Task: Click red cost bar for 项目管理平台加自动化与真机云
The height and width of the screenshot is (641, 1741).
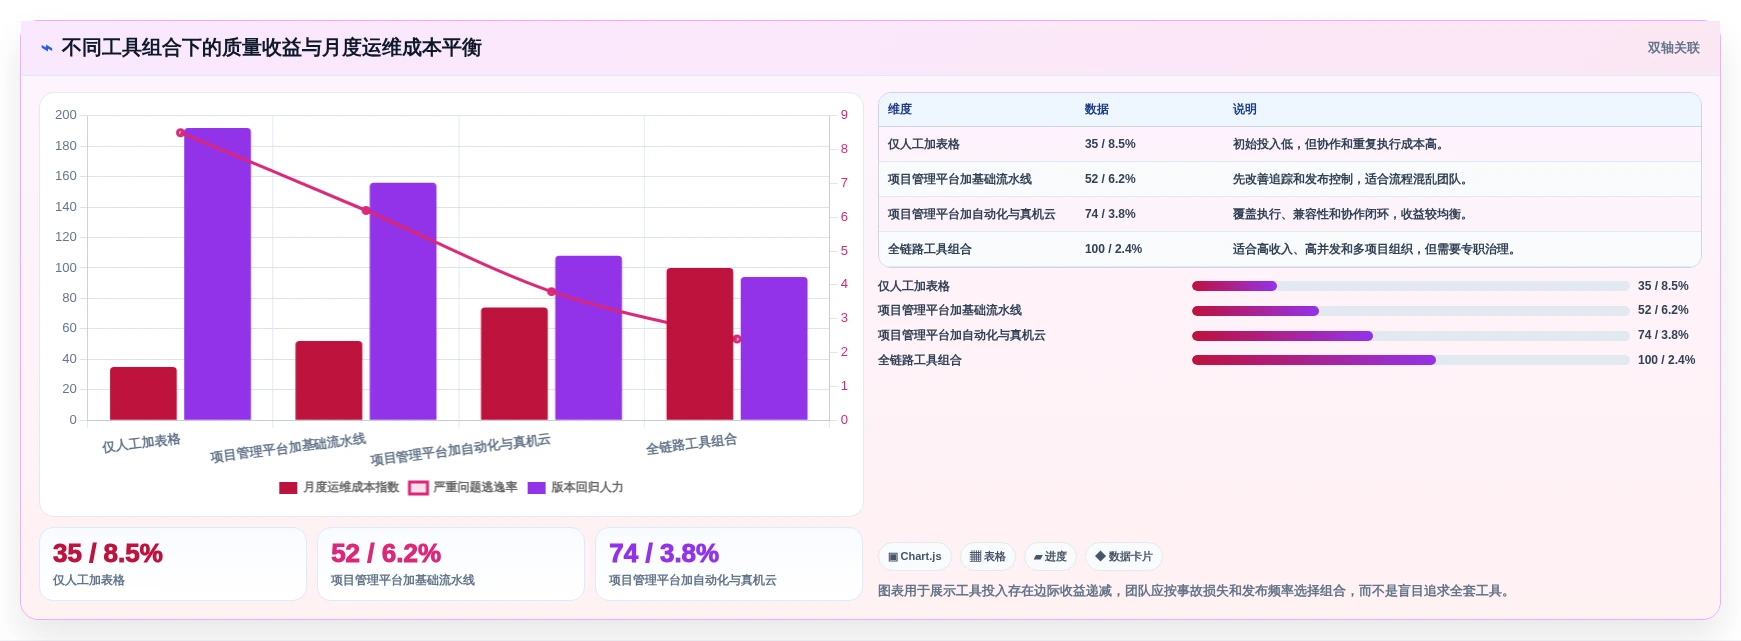Action: click(514, 364)
